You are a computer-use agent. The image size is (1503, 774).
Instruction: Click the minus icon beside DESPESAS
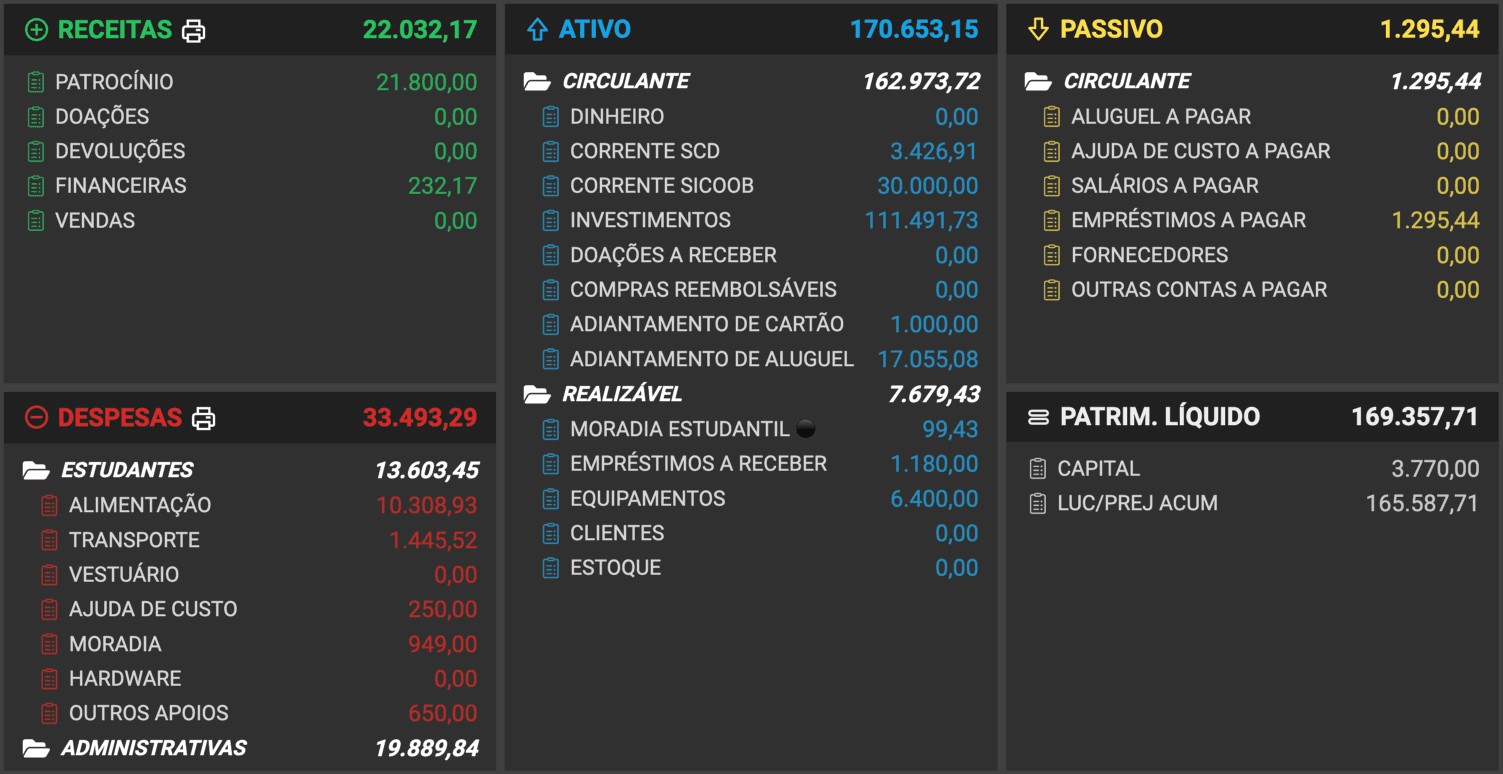point(38,417)
